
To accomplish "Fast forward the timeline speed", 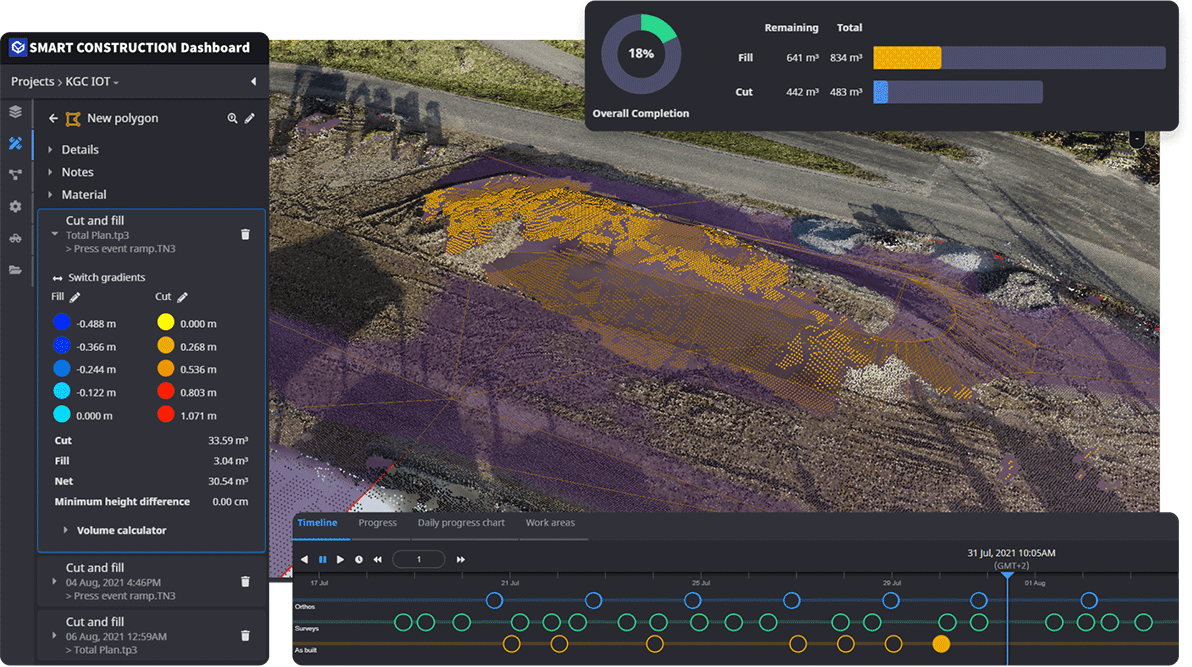I will click(461, 560).
